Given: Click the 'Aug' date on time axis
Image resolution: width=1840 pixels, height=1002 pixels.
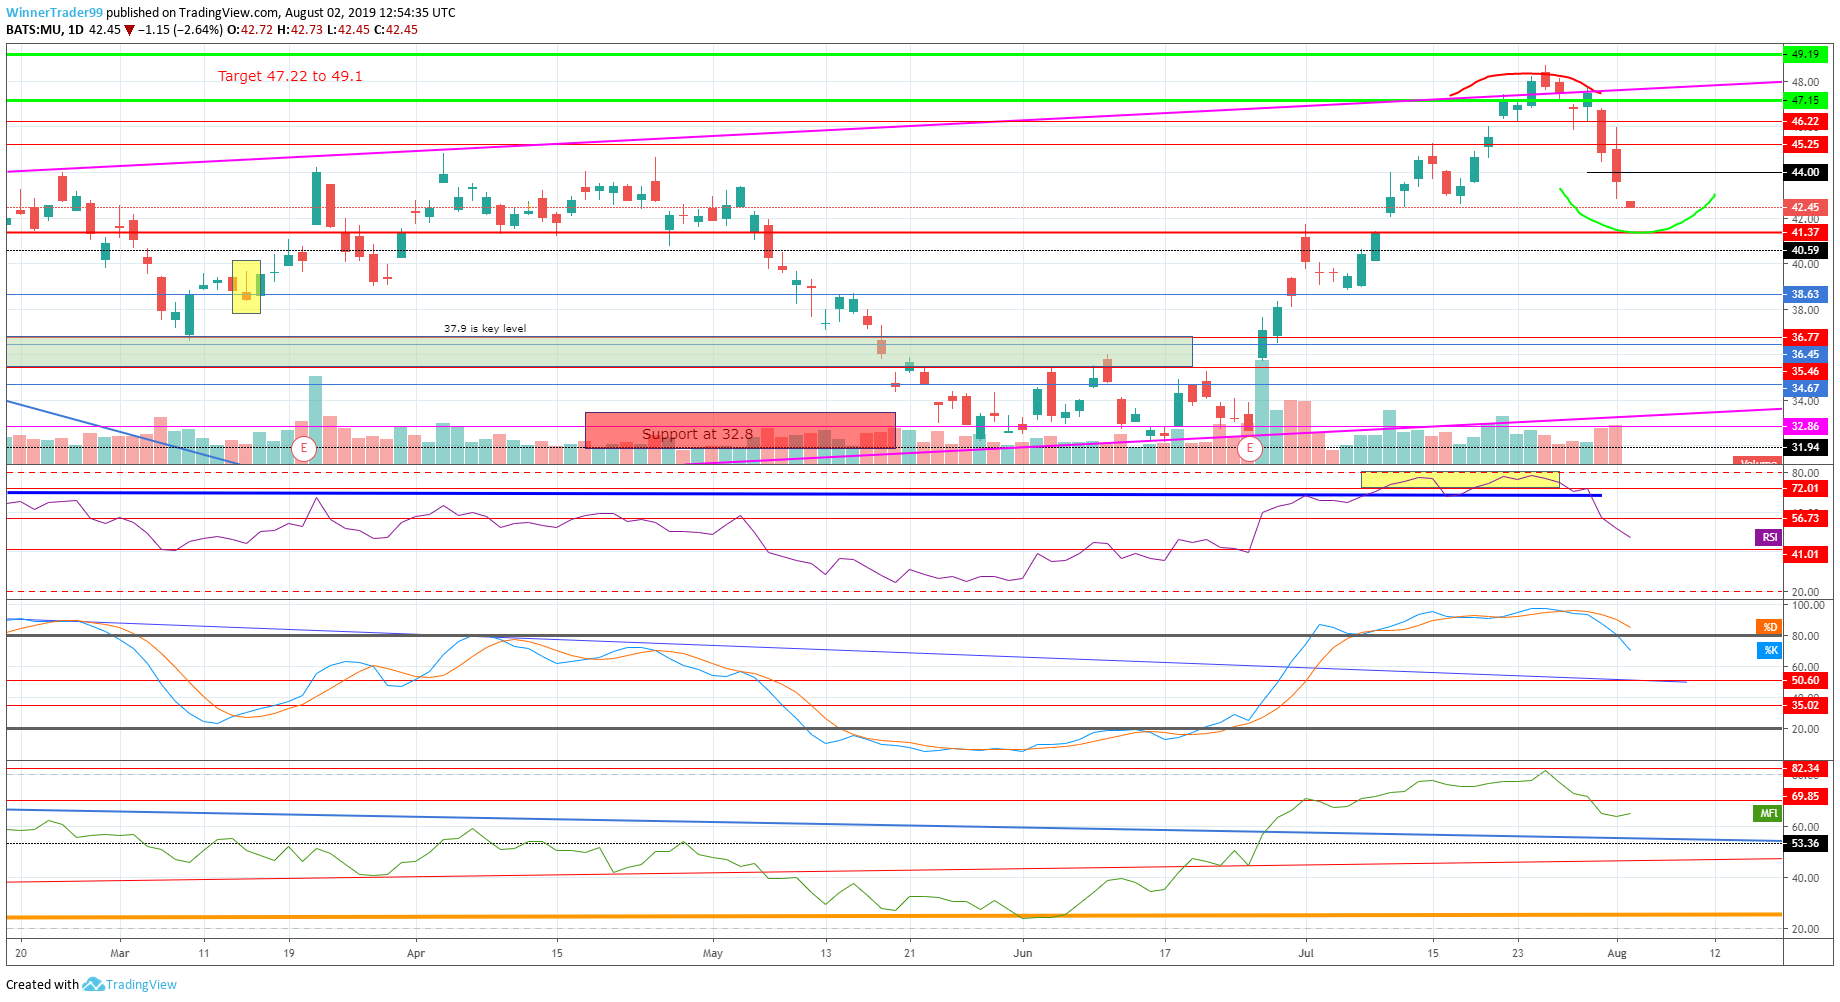Looking at the screenshot, I should pos(1617,953).
